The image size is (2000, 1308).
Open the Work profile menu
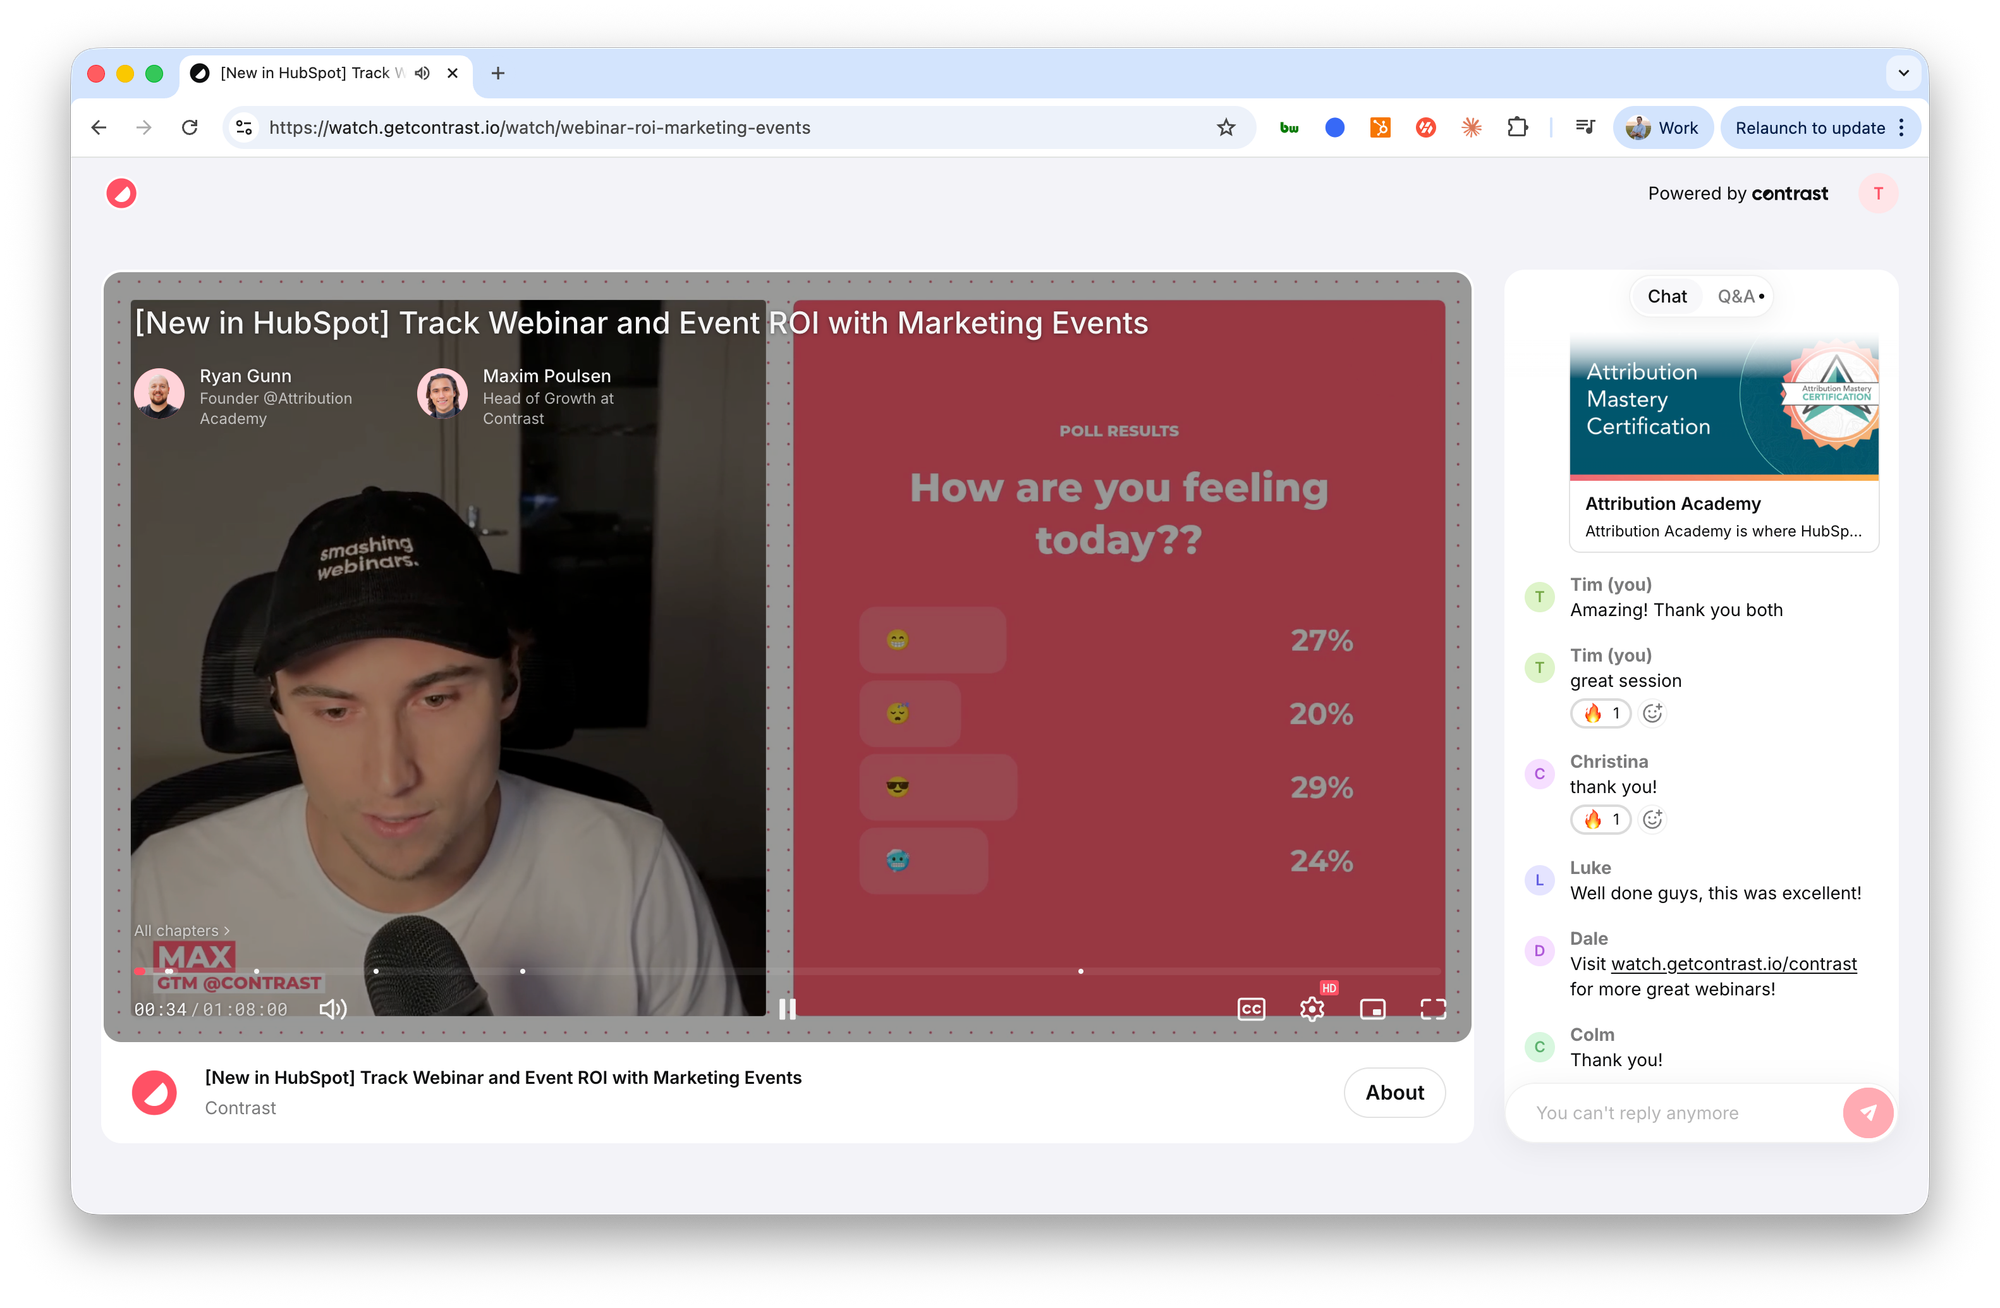(1663, 127)
